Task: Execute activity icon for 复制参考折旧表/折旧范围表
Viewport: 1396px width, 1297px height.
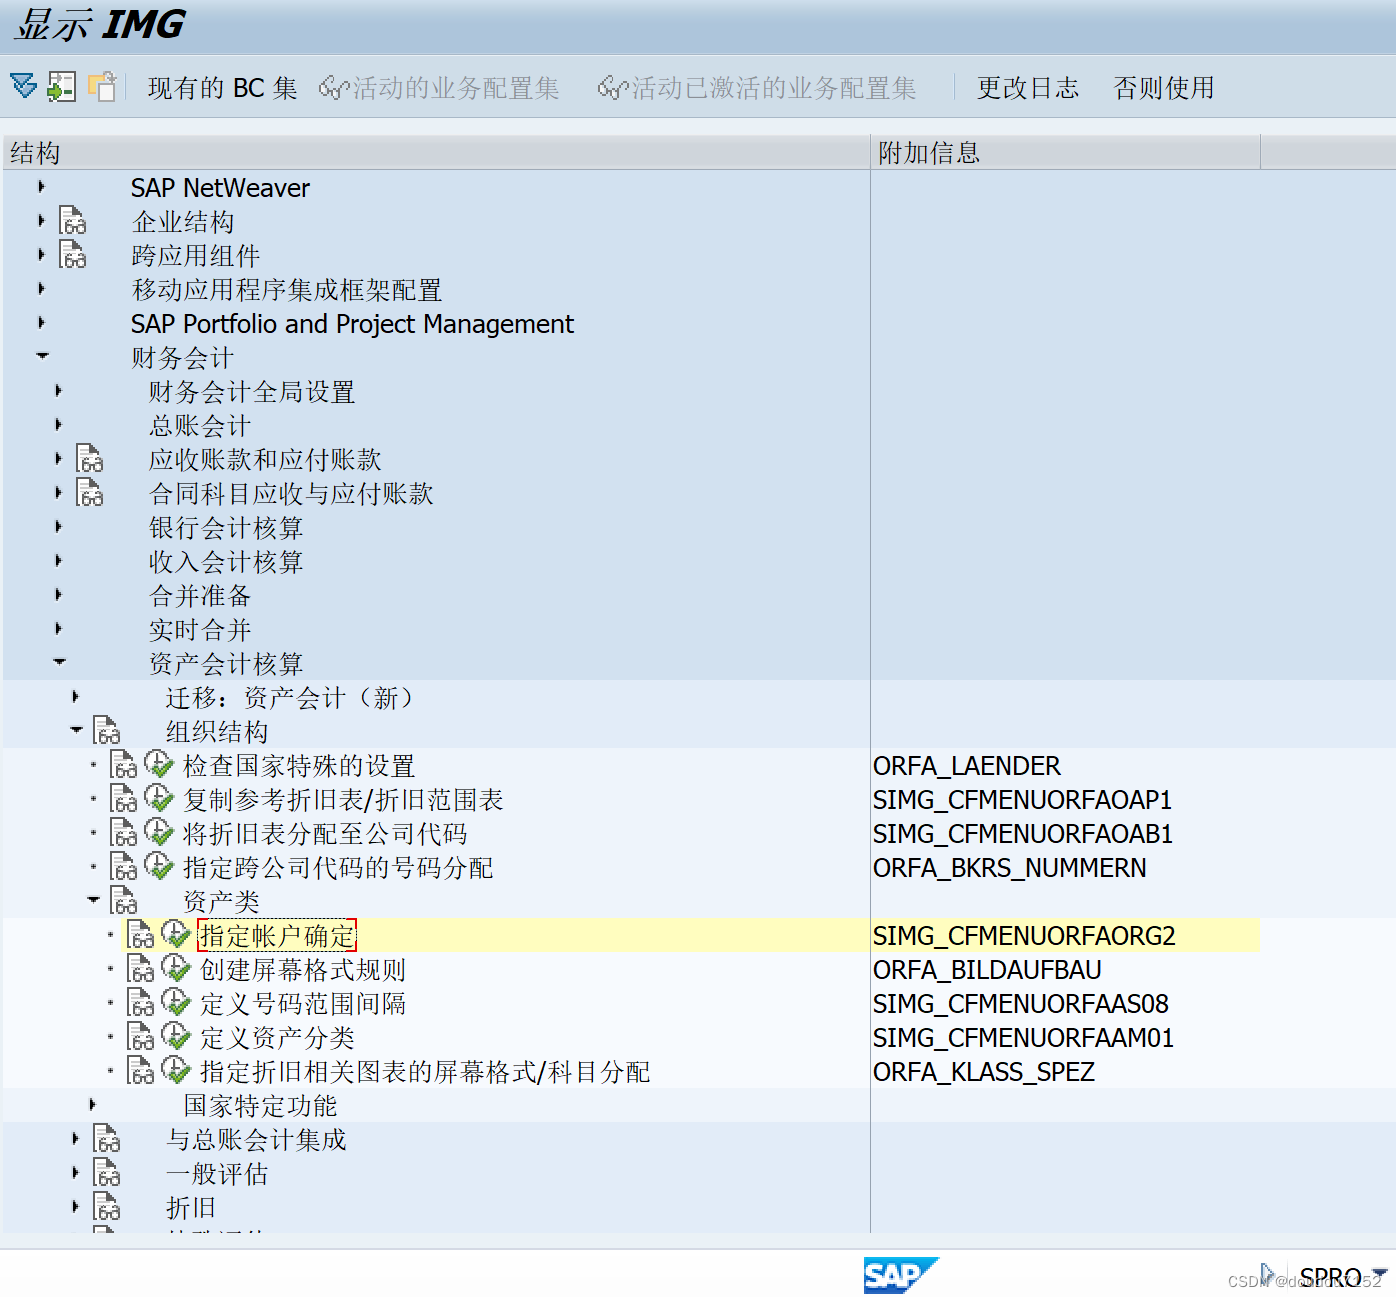Action: (x=159, y=798)
